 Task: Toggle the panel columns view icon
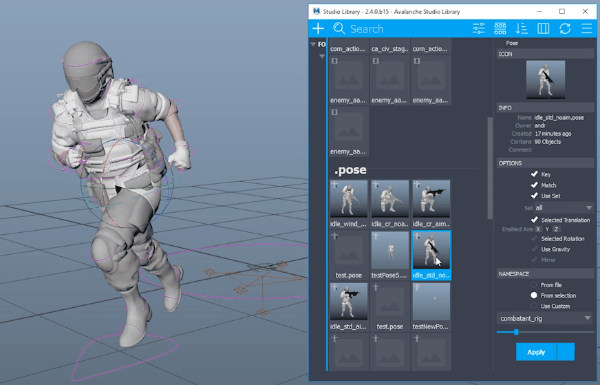click(x=543, y=28)
